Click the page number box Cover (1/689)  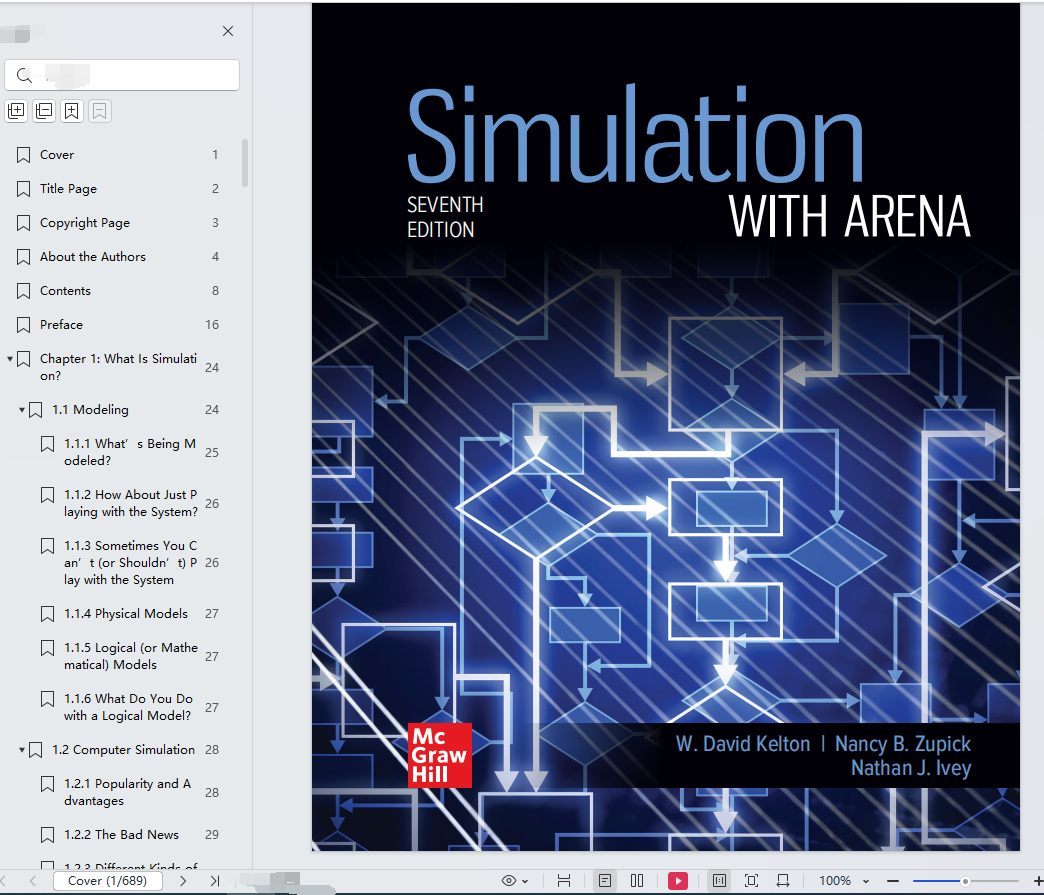(108, 881)
